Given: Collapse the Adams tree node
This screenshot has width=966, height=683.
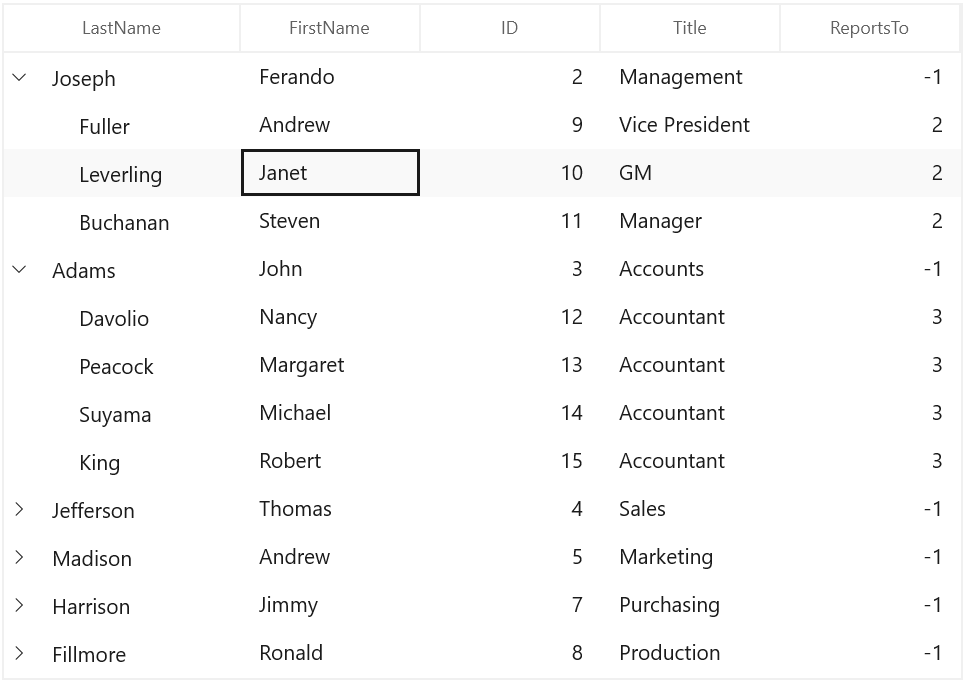Looking at the screenshot, I should pyautogui.click(x=19, y=270).
